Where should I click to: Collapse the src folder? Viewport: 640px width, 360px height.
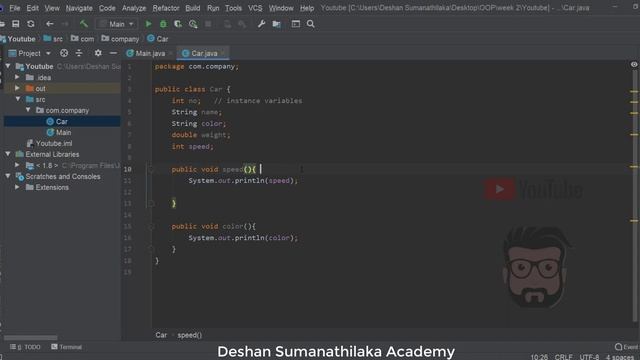[18, 99]
